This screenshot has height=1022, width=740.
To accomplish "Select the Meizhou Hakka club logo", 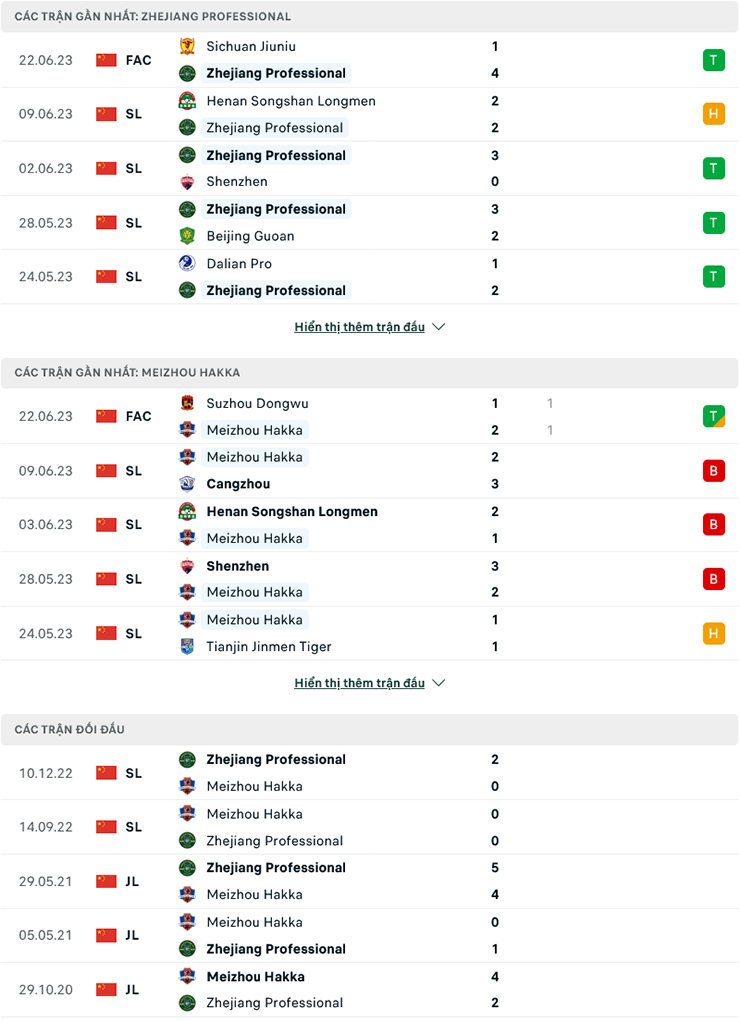I will (x=186, y=430).
